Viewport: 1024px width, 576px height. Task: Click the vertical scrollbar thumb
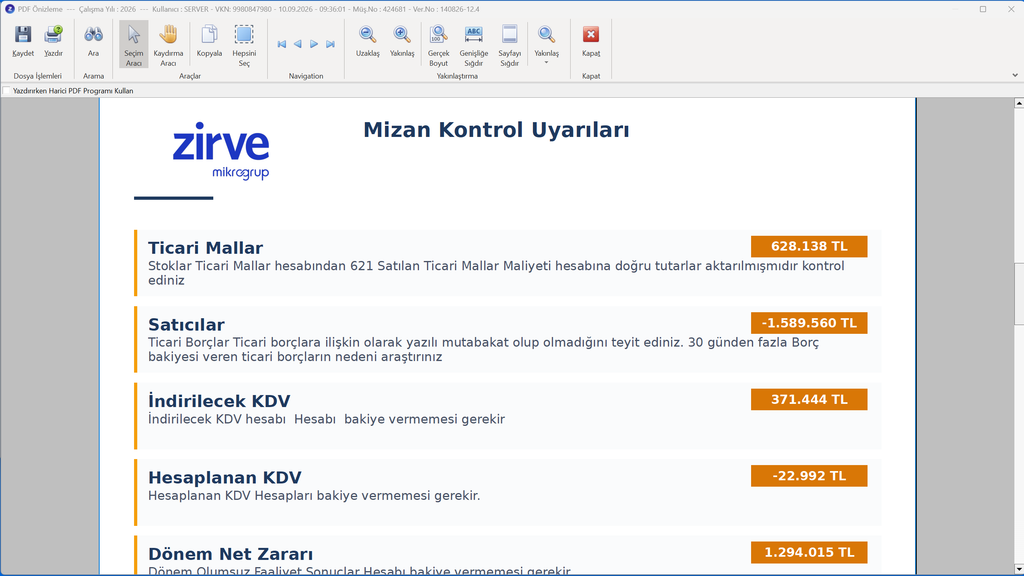tap(1019, 293)
